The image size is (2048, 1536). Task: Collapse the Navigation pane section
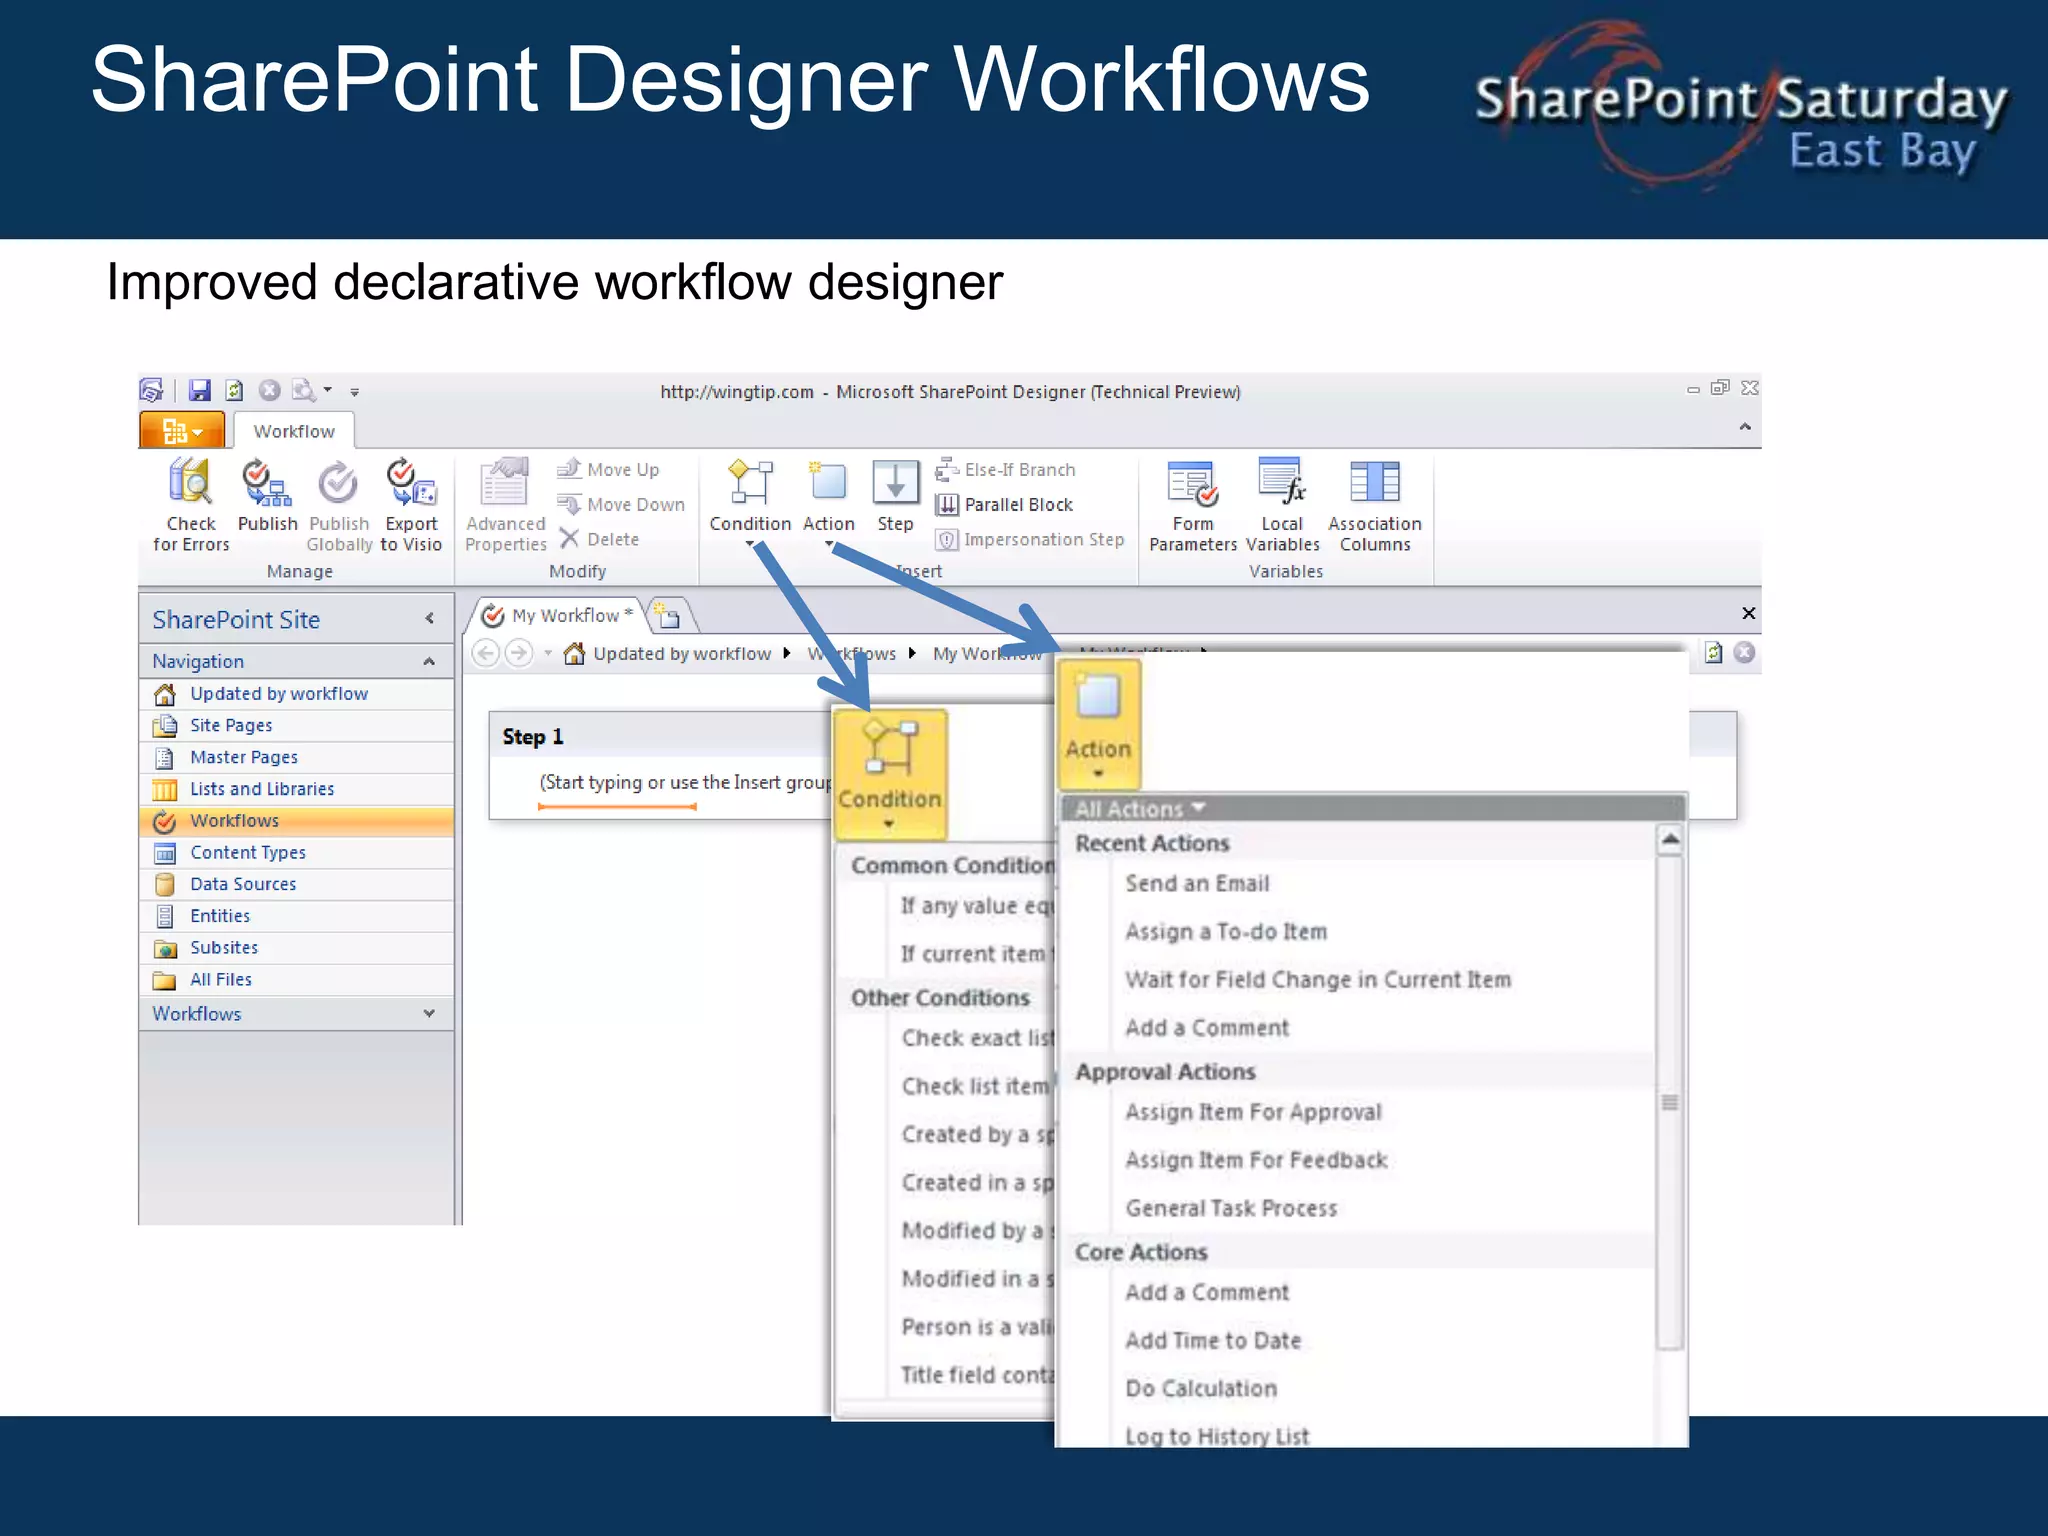coord(429,661)
